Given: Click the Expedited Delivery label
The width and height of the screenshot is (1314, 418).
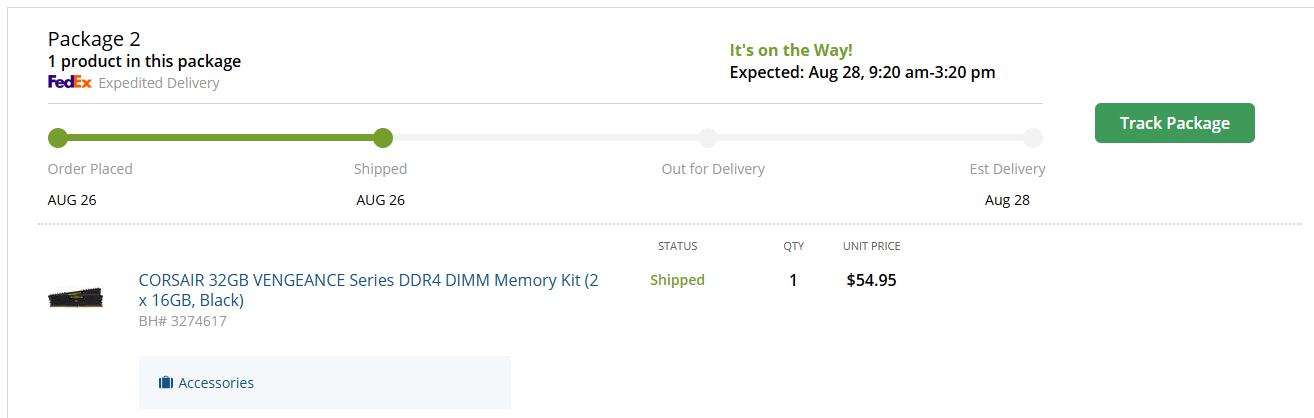Looking at the screenshot, I should tap(159, 83).
